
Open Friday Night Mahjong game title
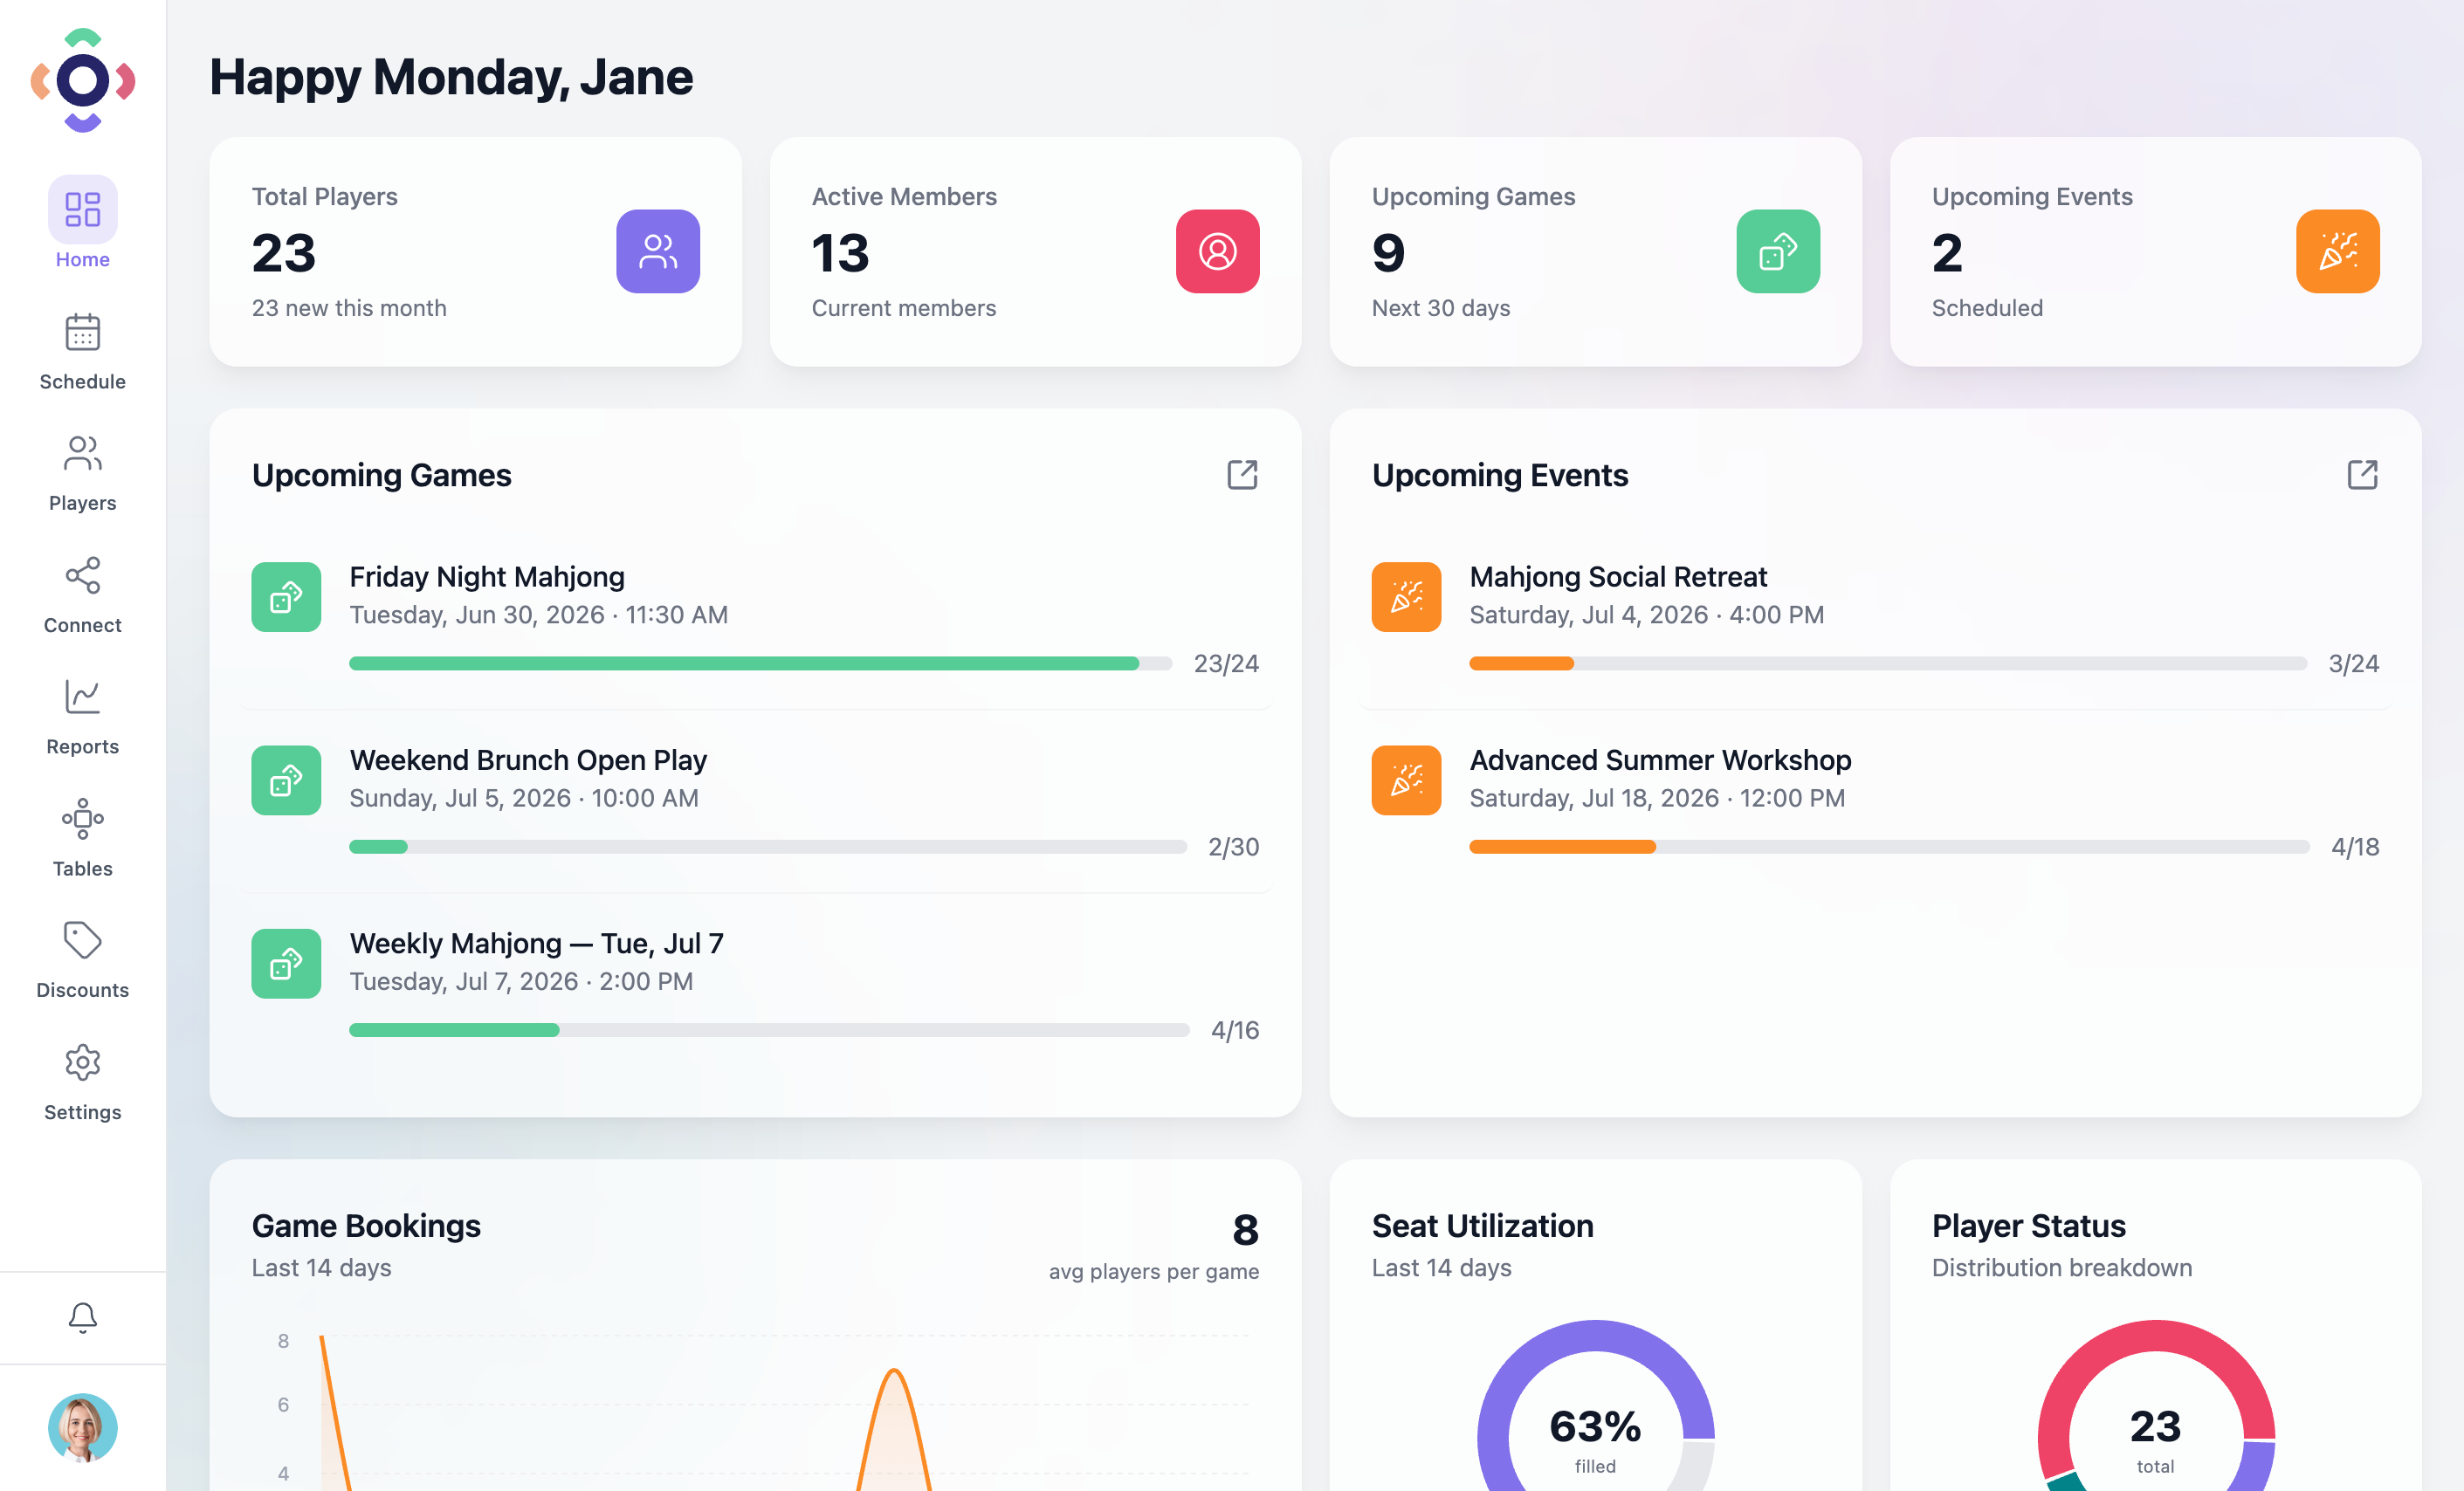tap(487, 577)
